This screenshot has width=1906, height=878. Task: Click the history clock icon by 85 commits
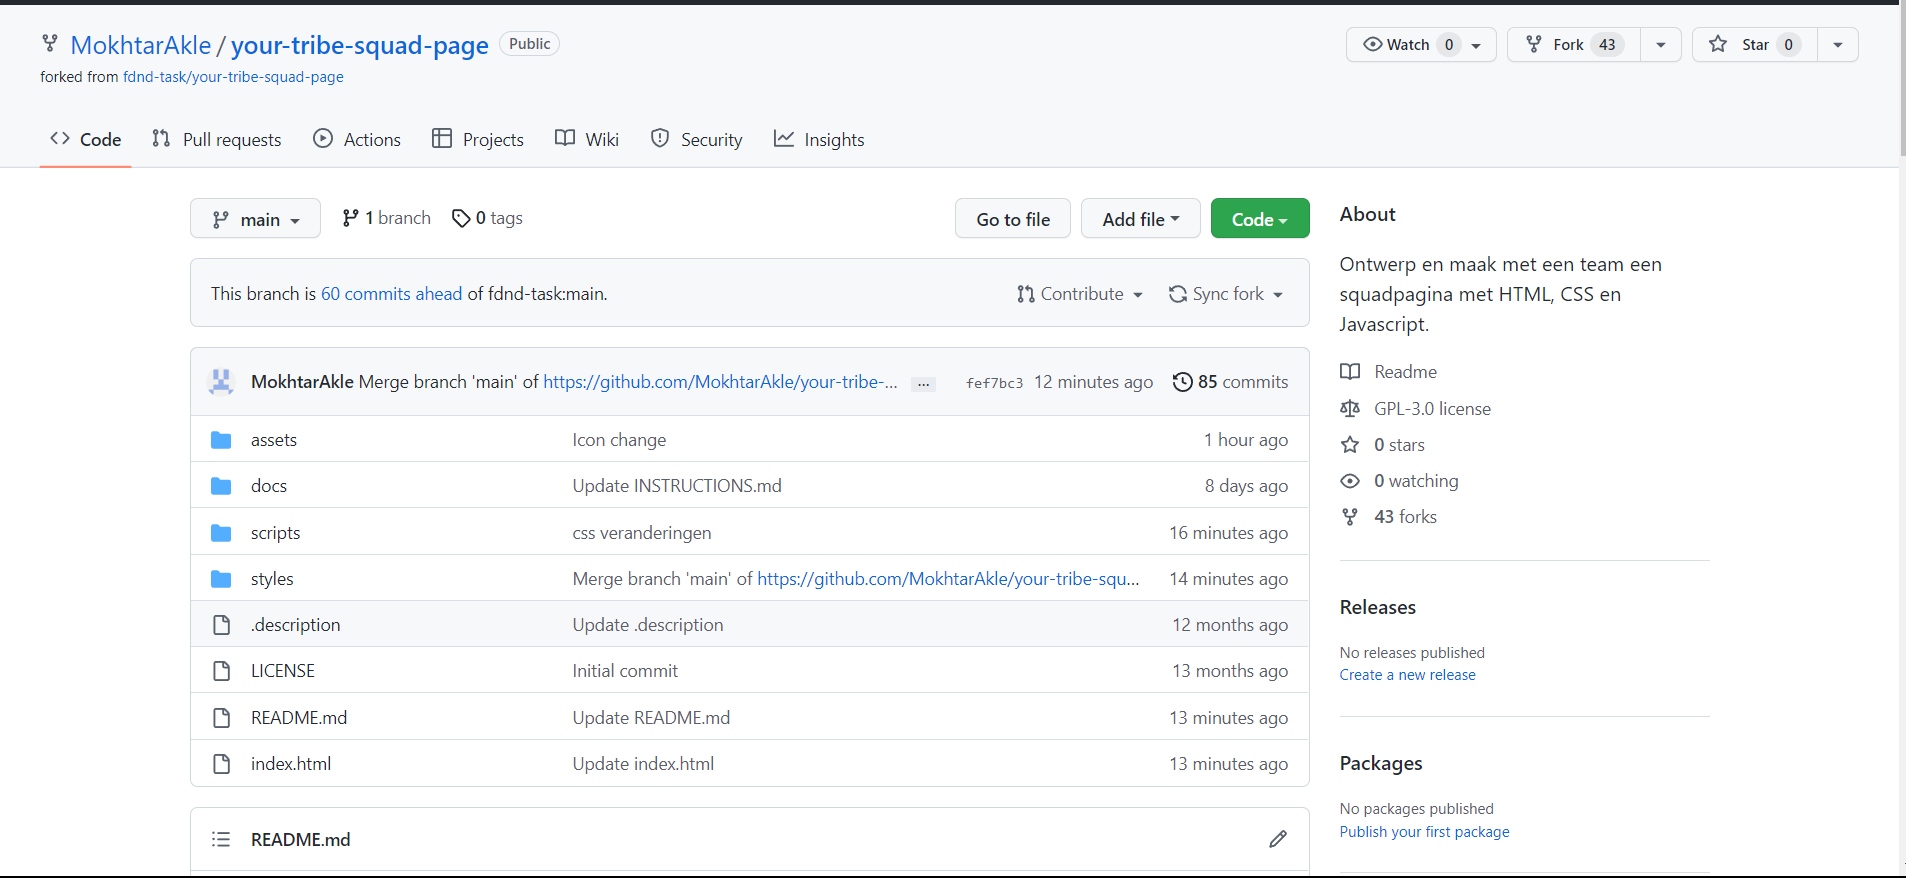click(x=1182, y=382)
